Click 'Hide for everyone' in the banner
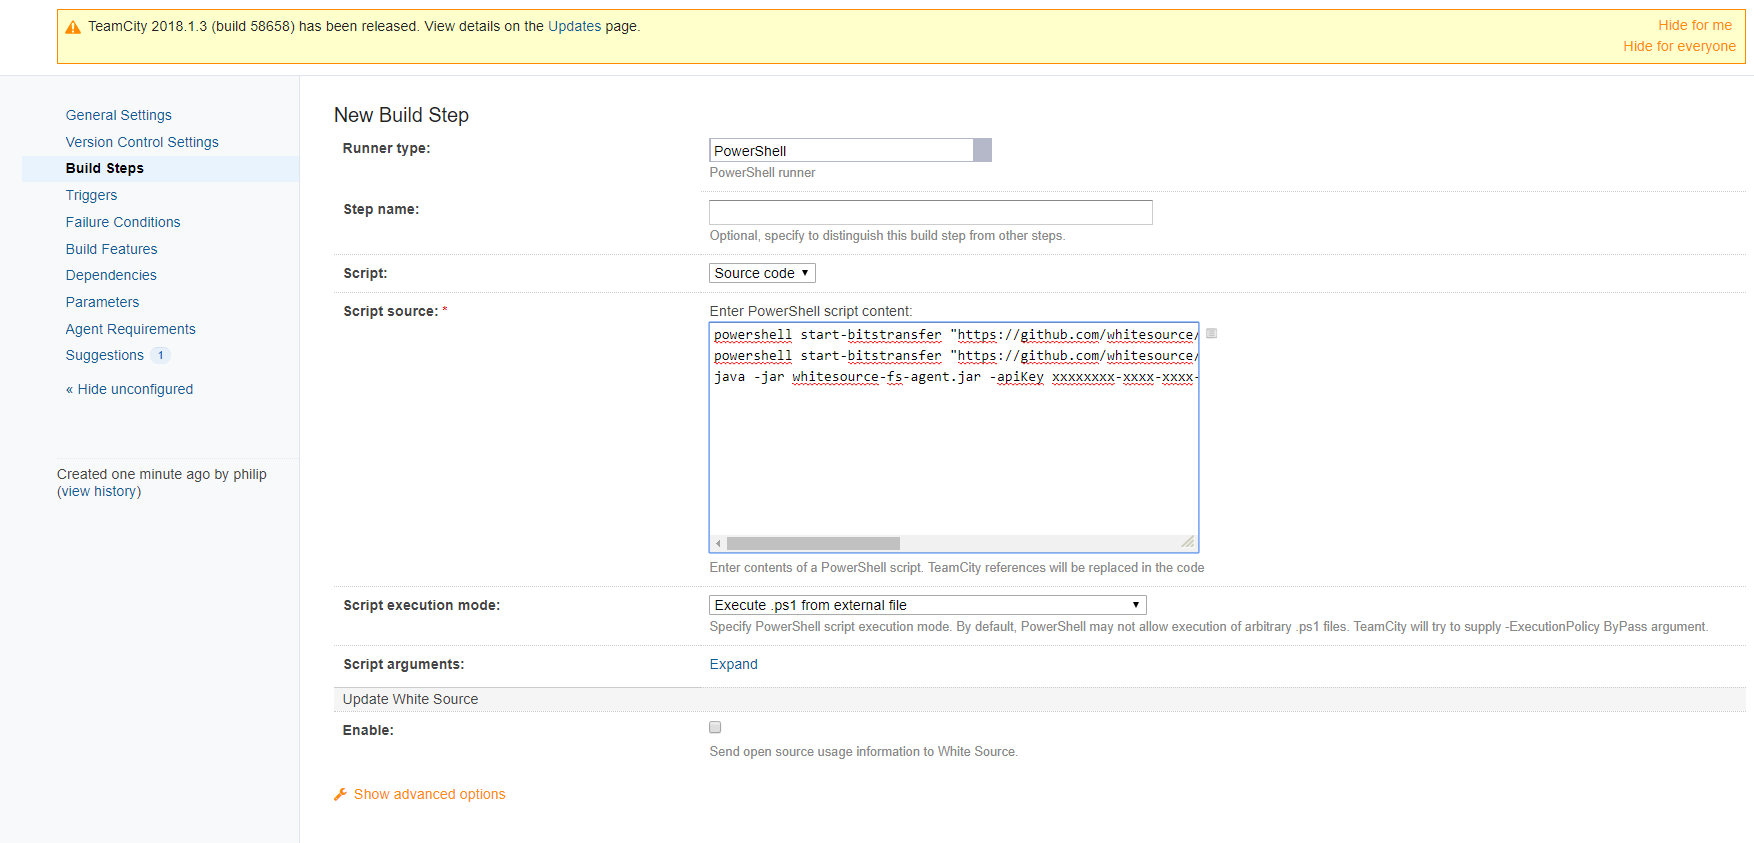The height and width of the screenshot is (843, 1754). (1679, 46)
